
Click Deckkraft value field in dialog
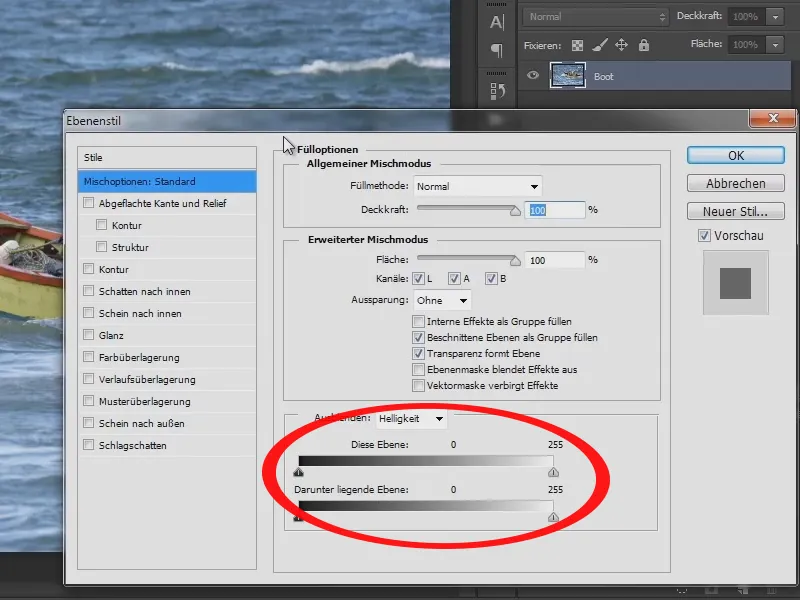555,210
